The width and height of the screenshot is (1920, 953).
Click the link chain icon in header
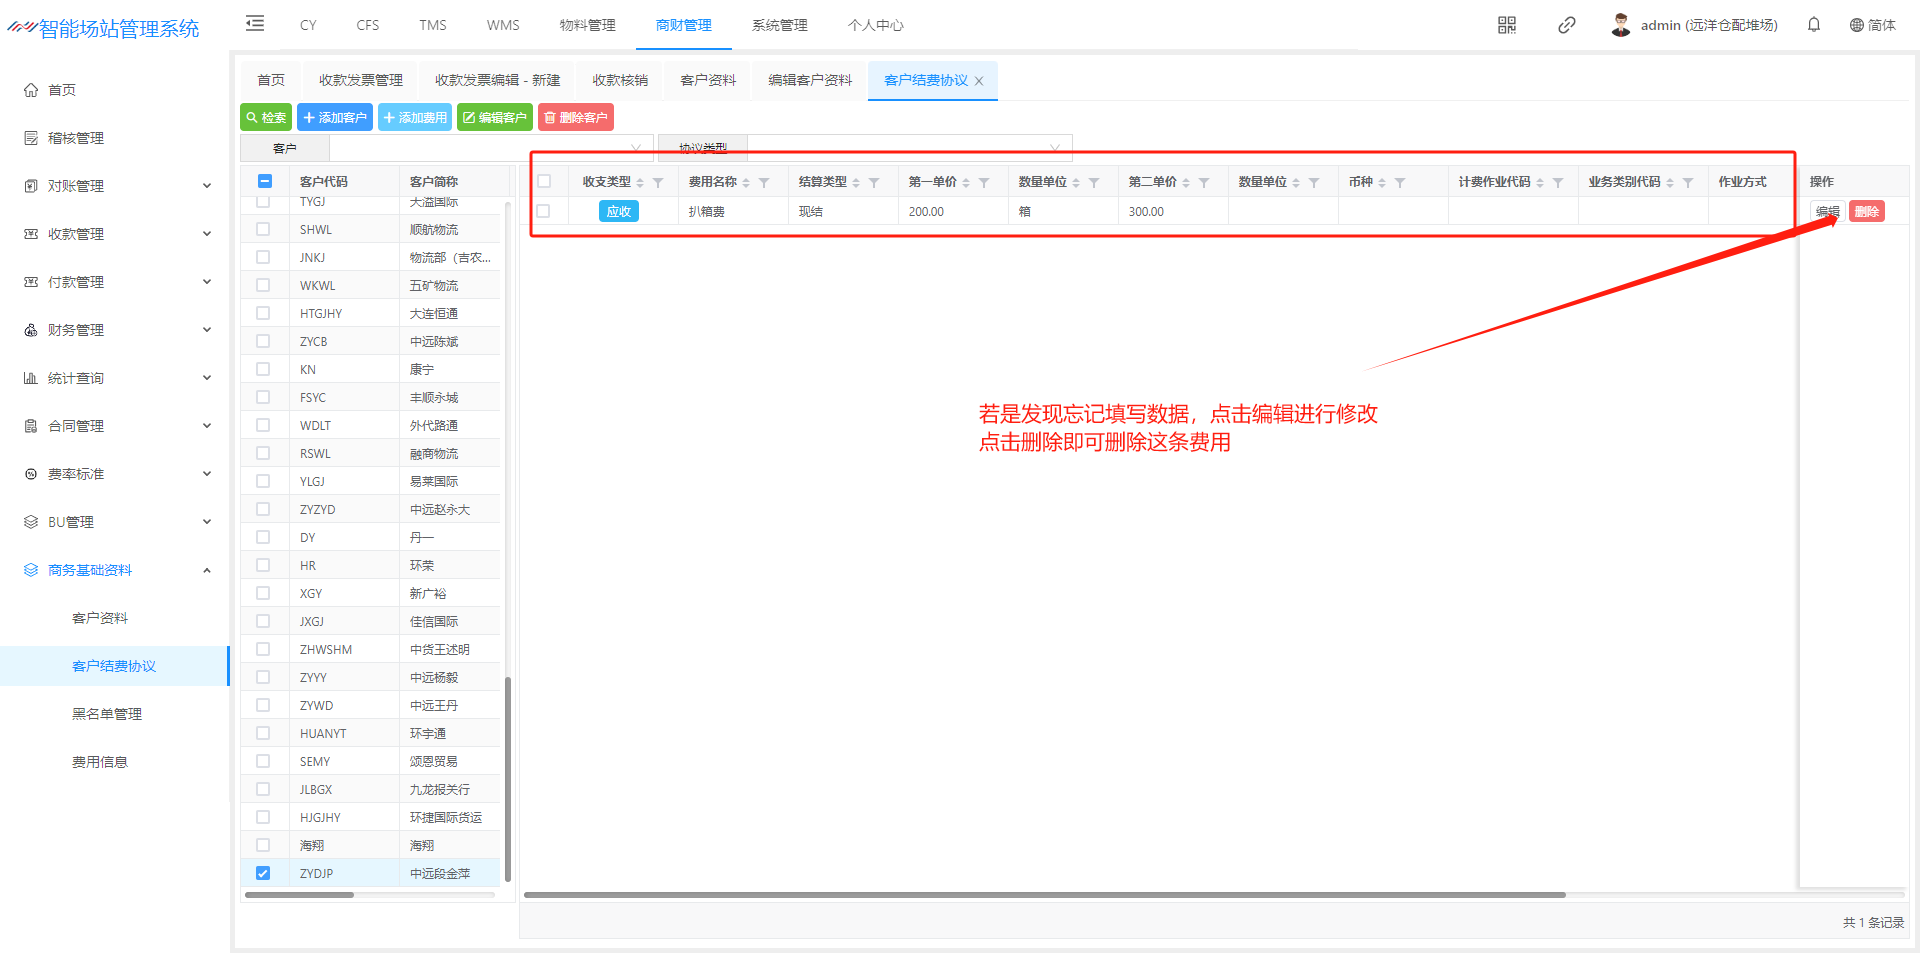click(x=1566, y=25)
